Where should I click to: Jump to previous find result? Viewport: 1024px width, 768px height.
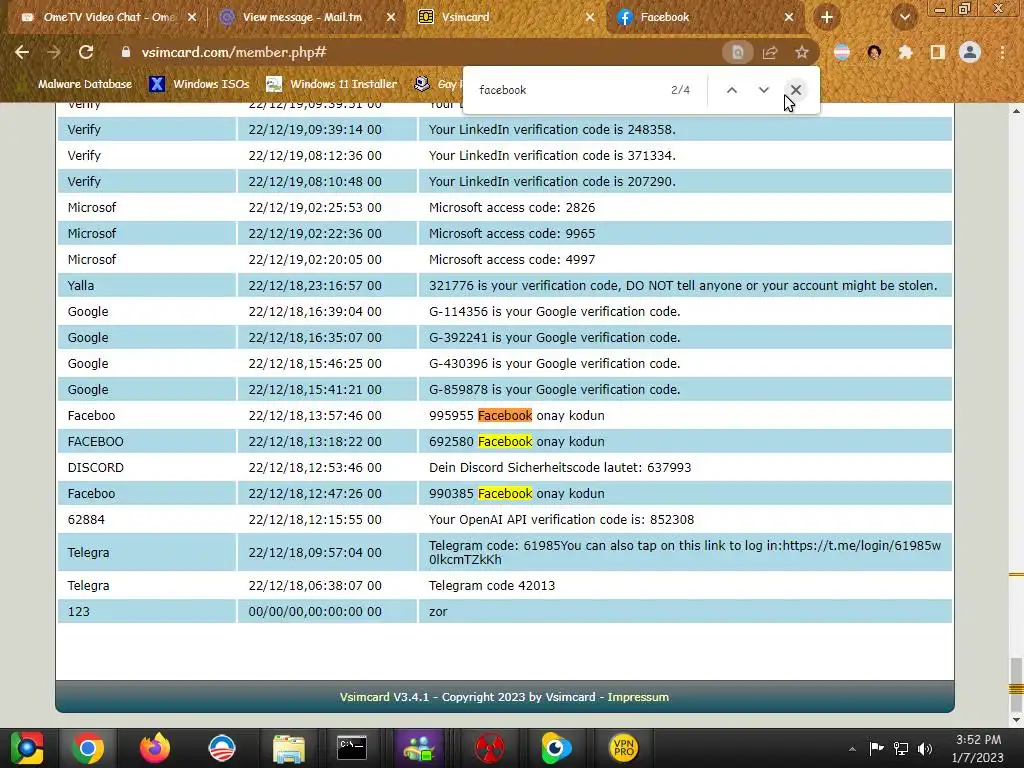(731, 90)
